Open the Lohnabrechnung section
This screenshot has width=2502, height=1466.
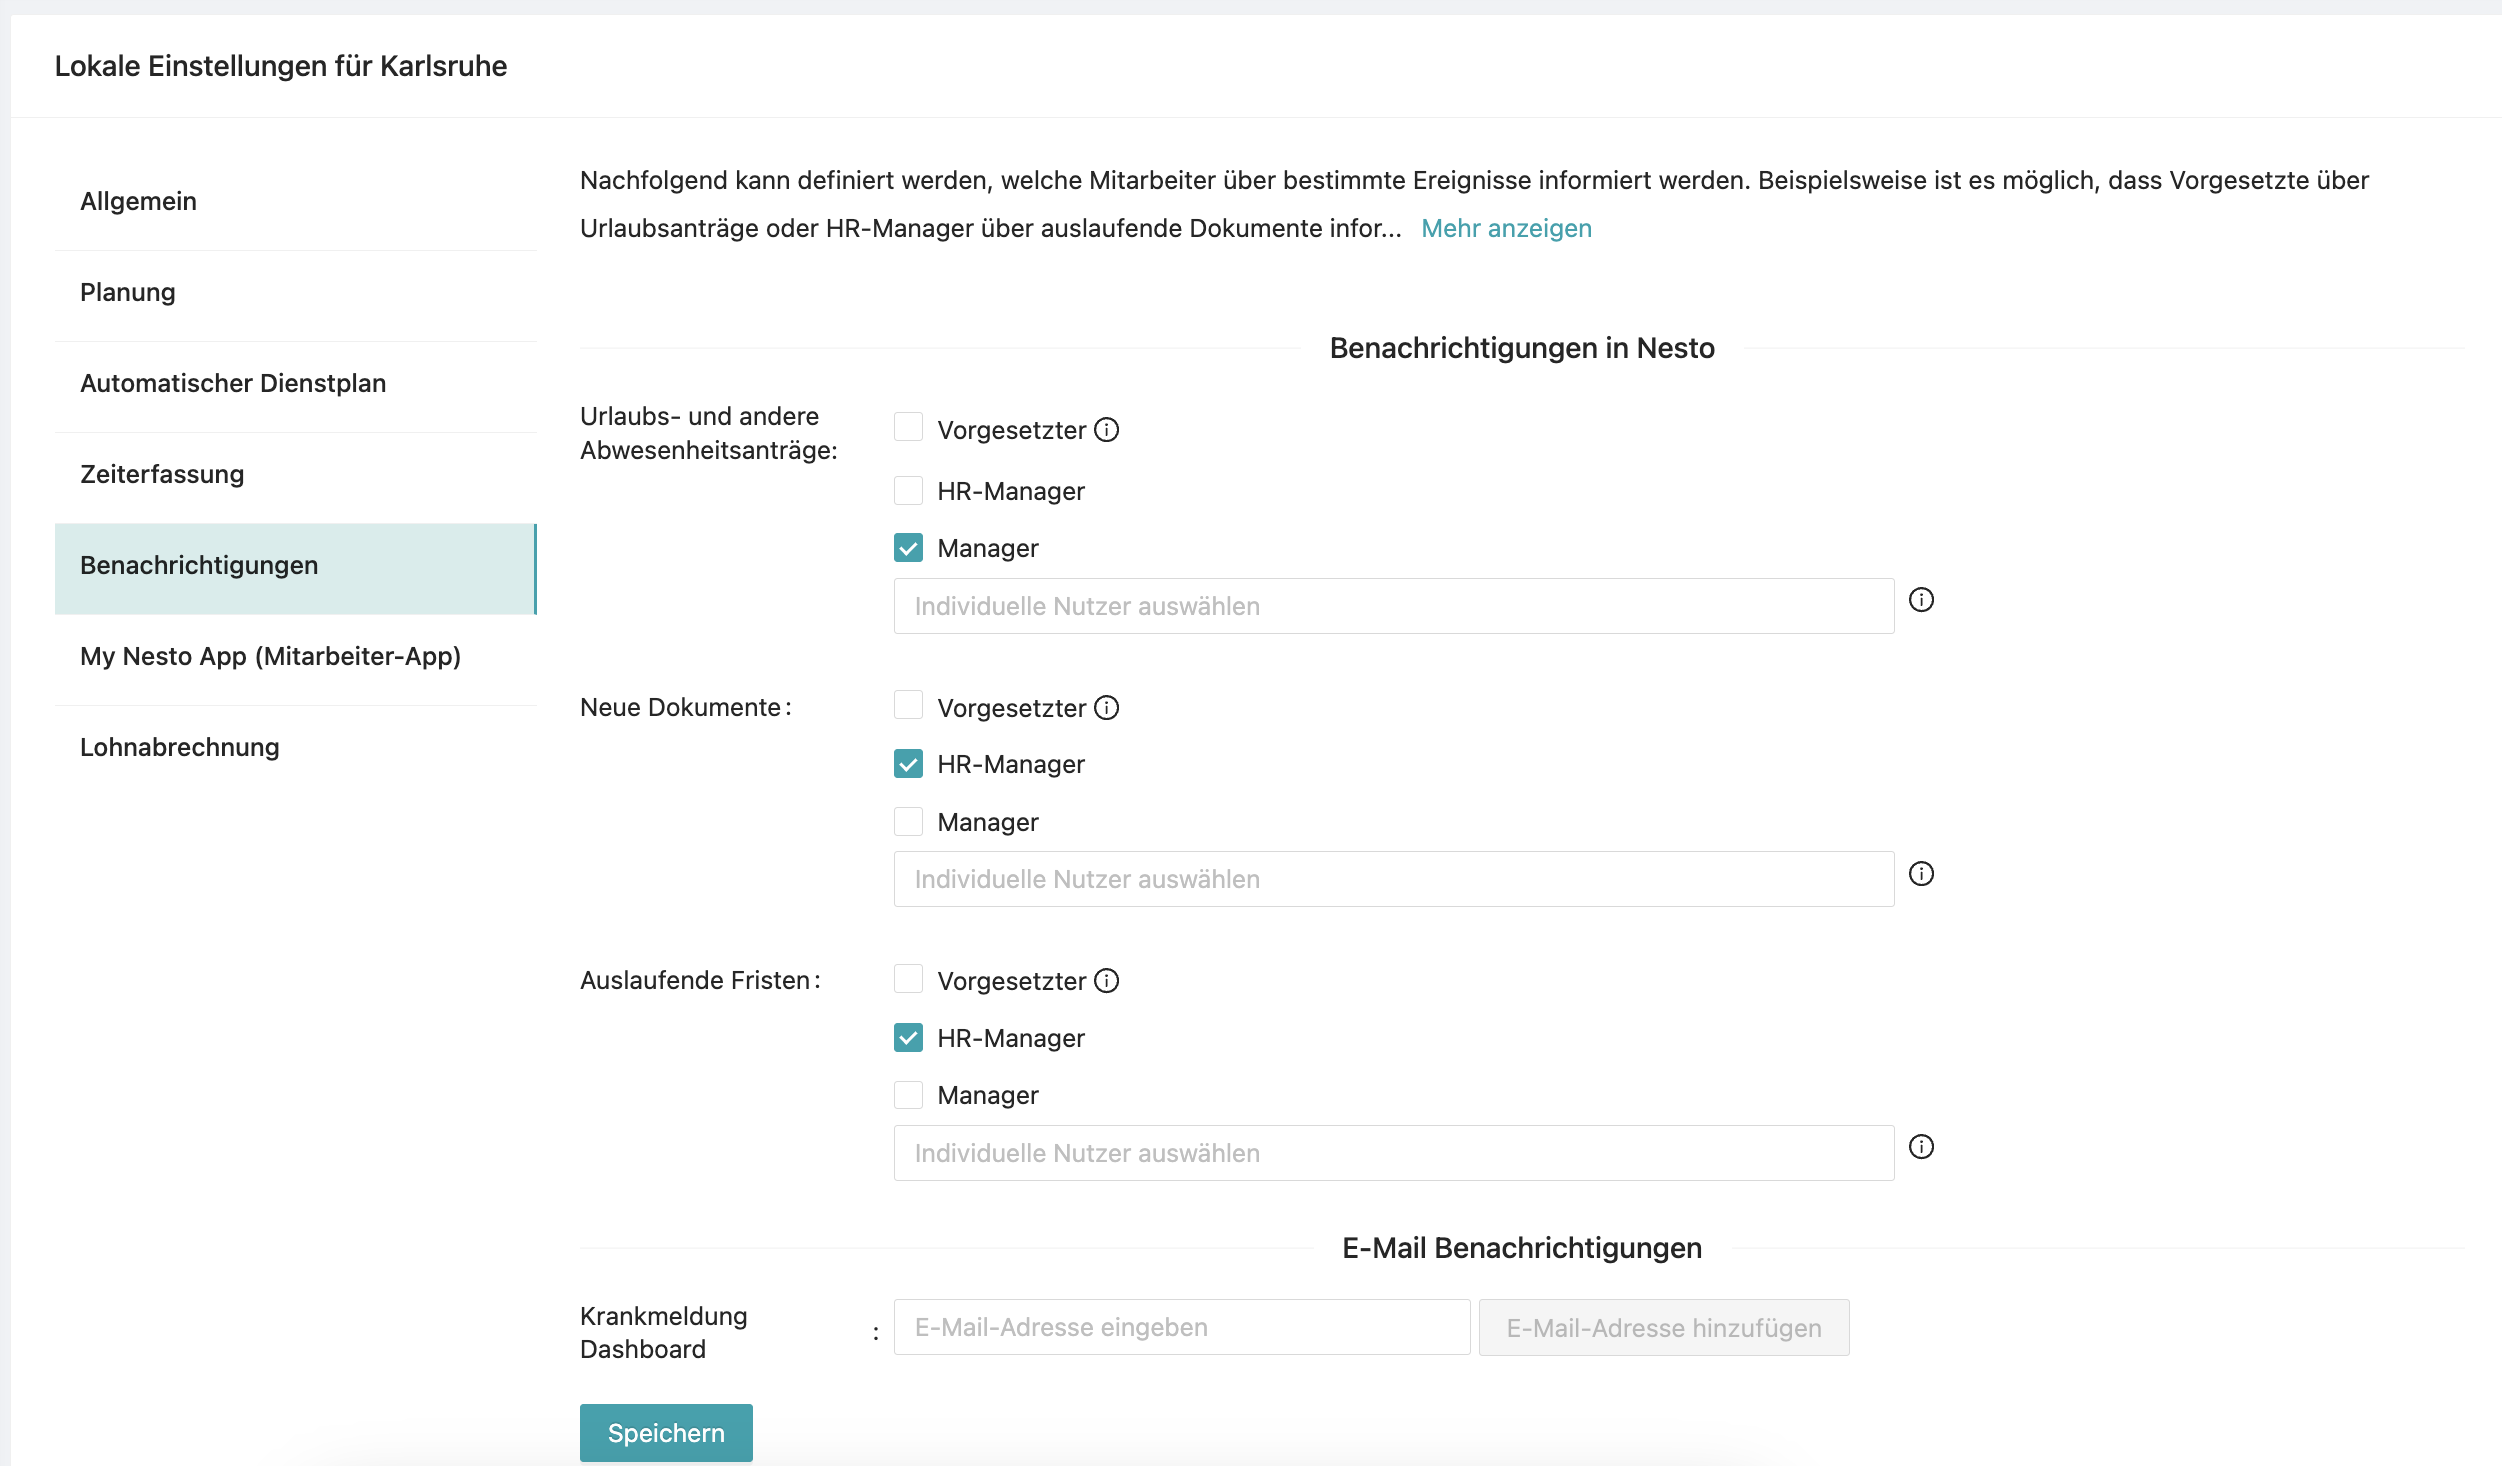(179, 746)
